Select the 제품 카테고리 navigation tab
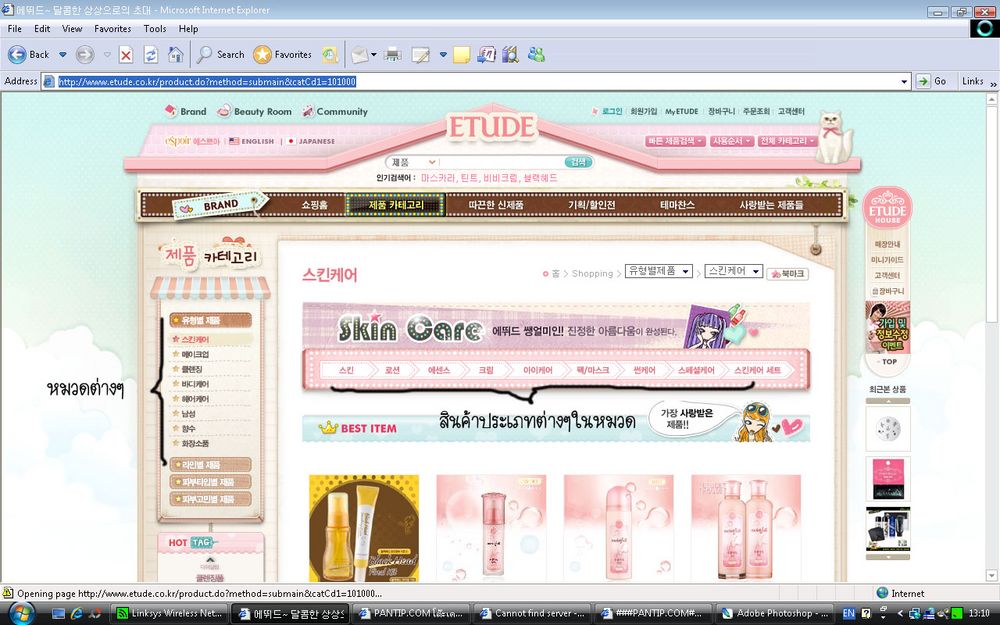 (x=395, y=205)
